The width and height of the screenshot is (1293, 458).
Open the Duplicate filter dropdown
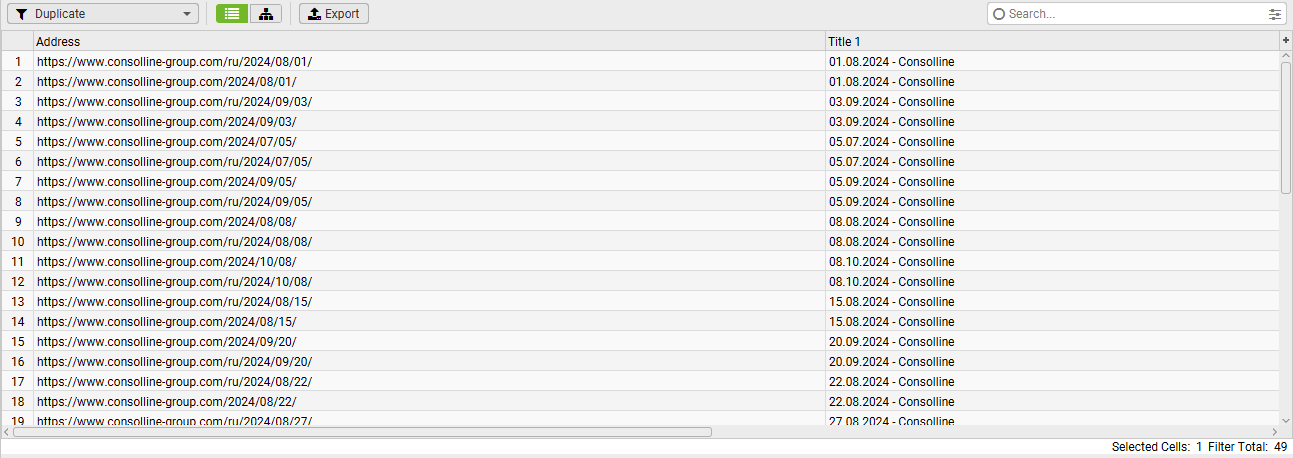[102, 14]
